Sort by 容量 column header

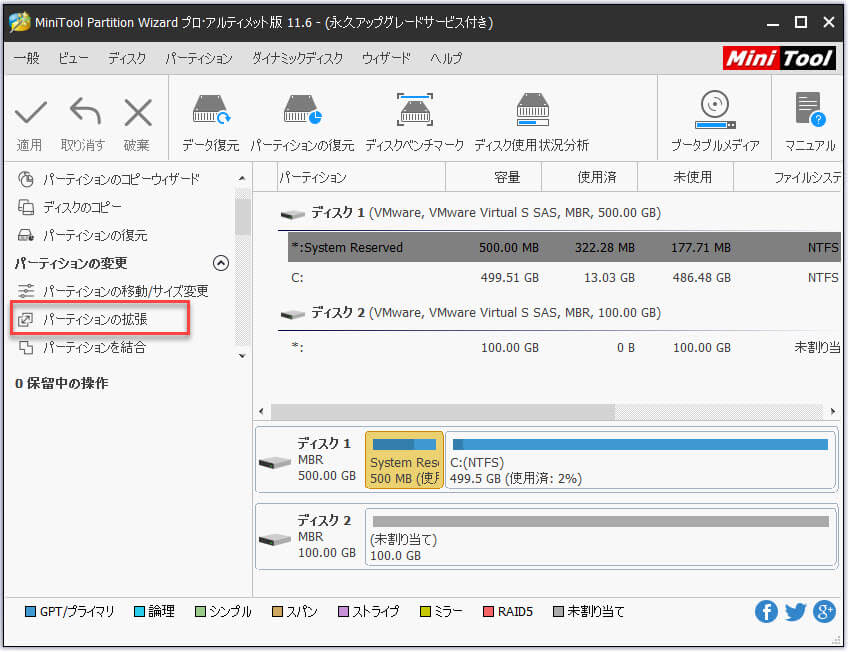pyautogui.click(x=493, y=177)
